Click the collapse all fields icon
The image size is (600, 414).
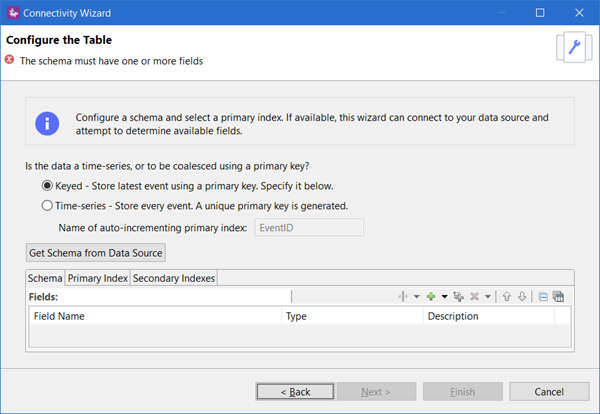(543, 297)
